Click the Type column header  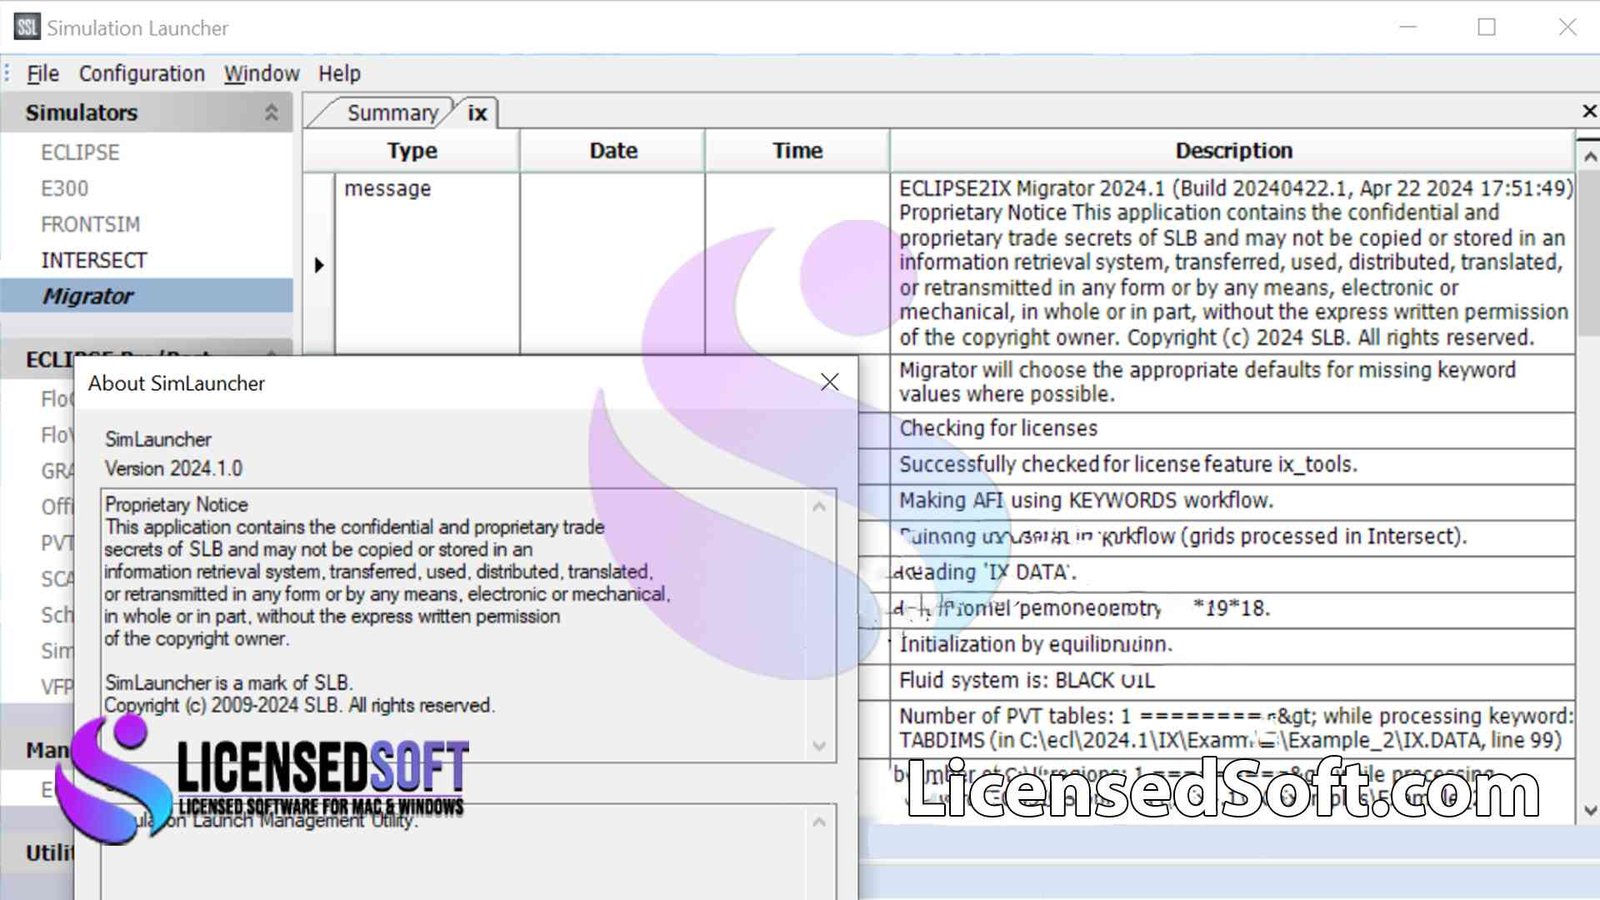(x=412, y=151)
